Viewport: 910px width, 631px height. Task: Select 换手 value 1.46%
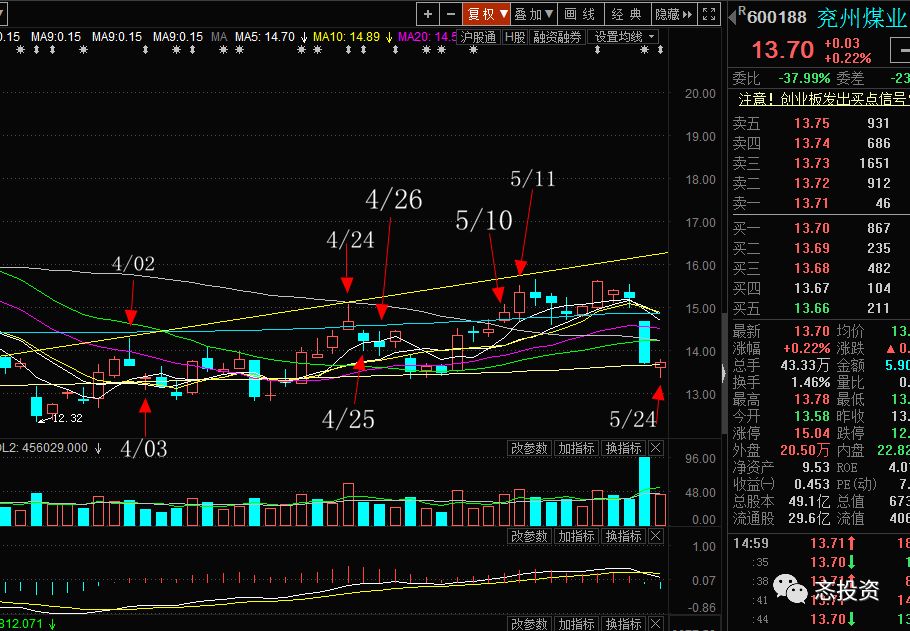point(811,383)
